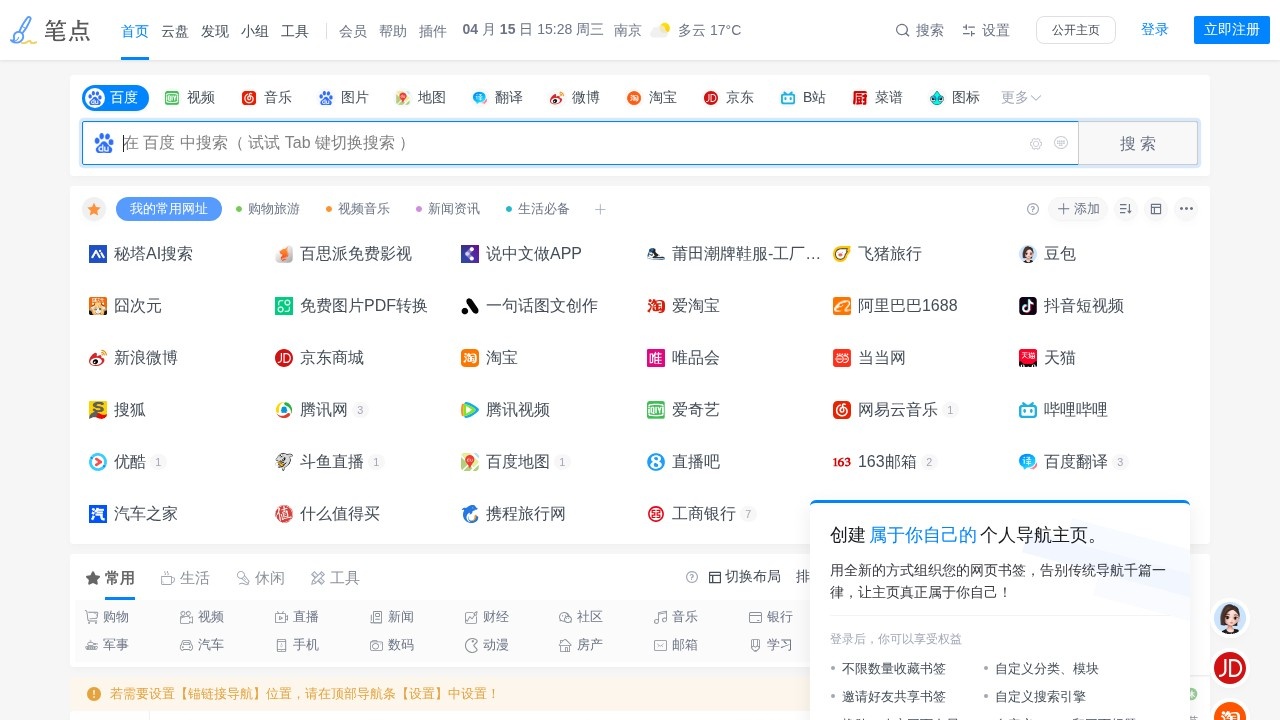Click the 登录 link
1280x720 pixels.
(x=1155, y=30)
